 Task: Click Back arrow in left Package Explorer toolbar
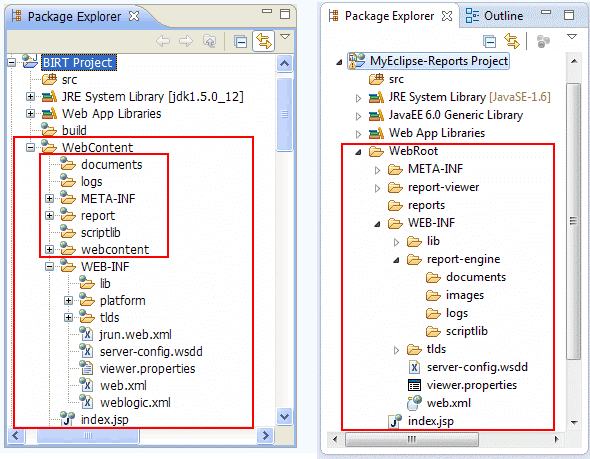click(163, 41)
